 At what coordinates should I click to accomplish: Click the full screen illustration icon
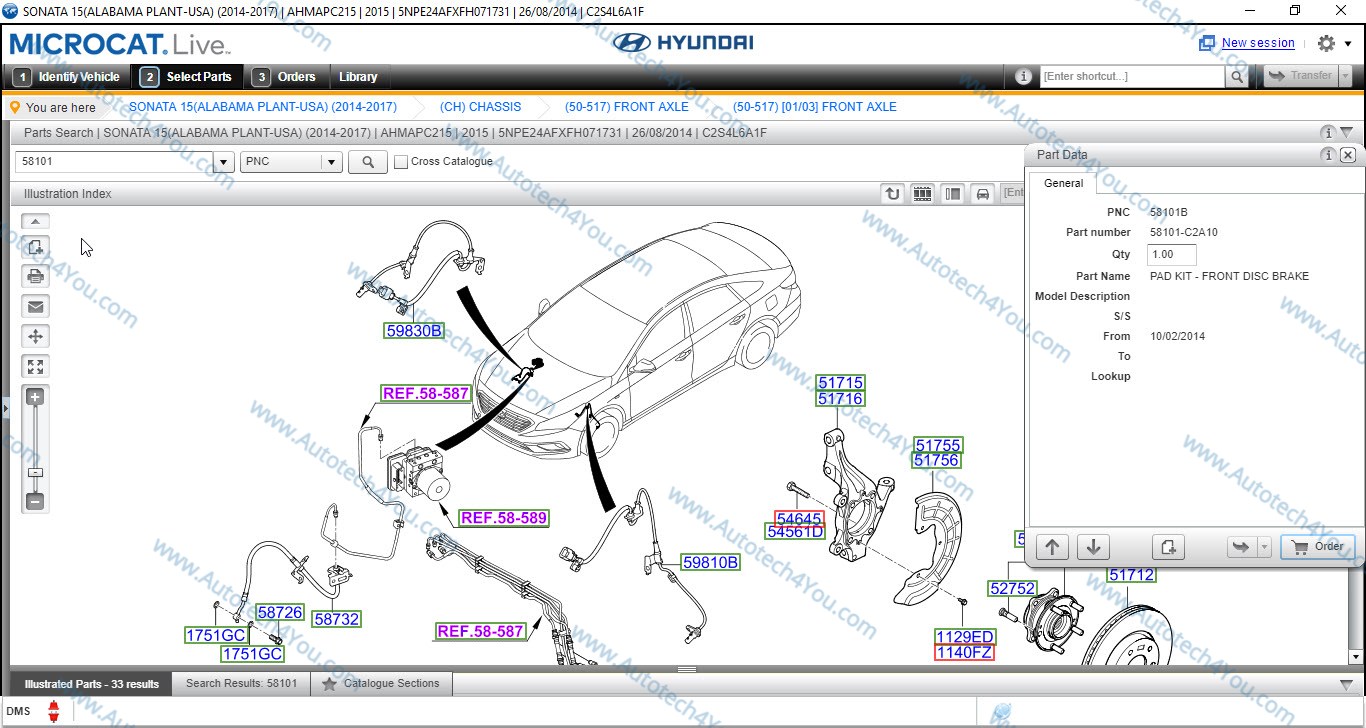coord(35,366)
